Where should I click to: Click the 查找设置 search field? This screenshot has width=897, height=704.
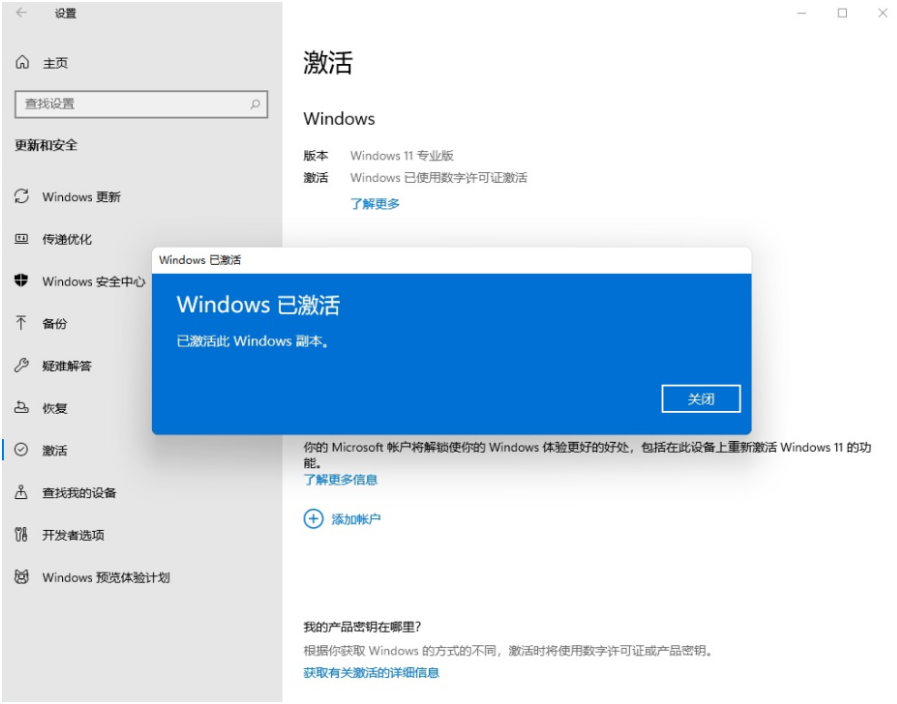141,104
